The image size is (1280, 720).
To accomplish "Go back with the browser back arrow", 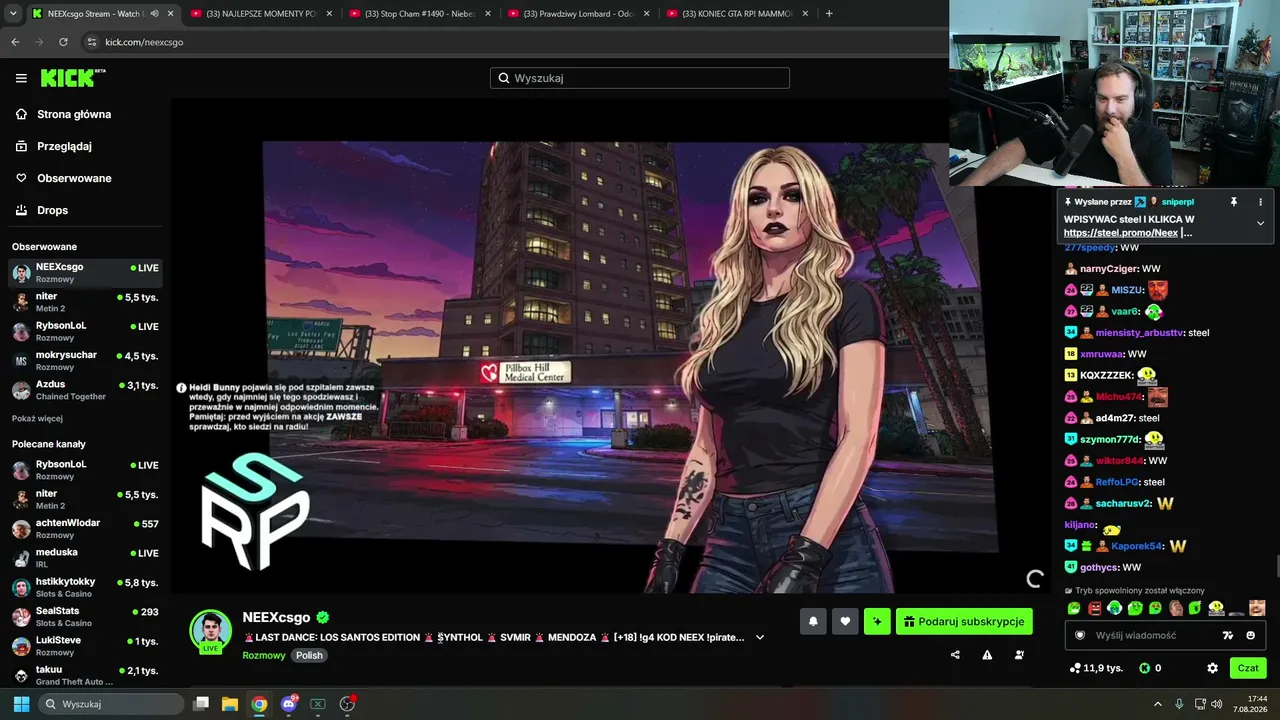I will coord(15,42).
